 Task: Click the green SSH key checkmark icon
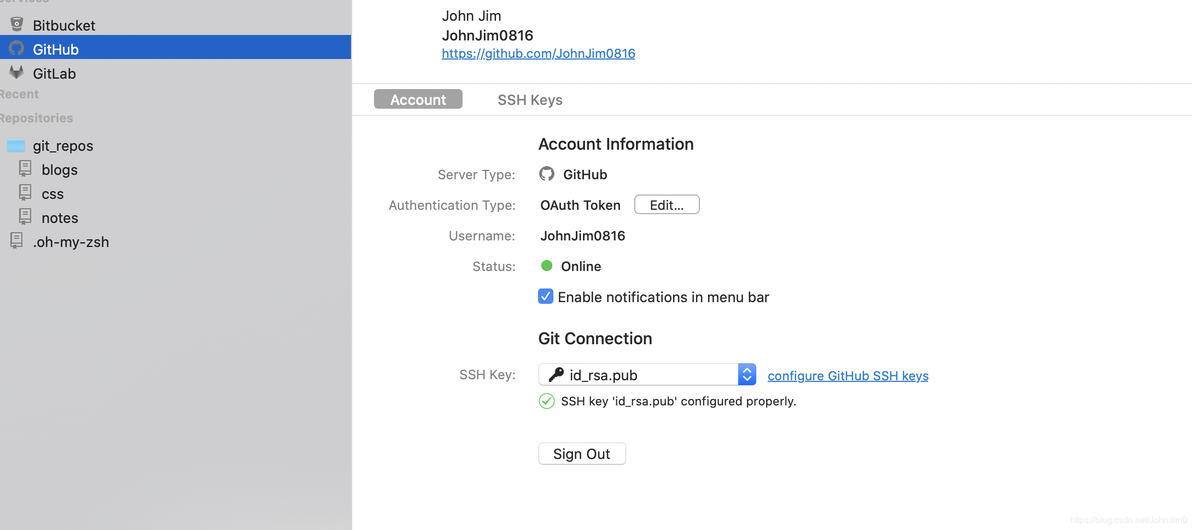(x=547, y=401)
